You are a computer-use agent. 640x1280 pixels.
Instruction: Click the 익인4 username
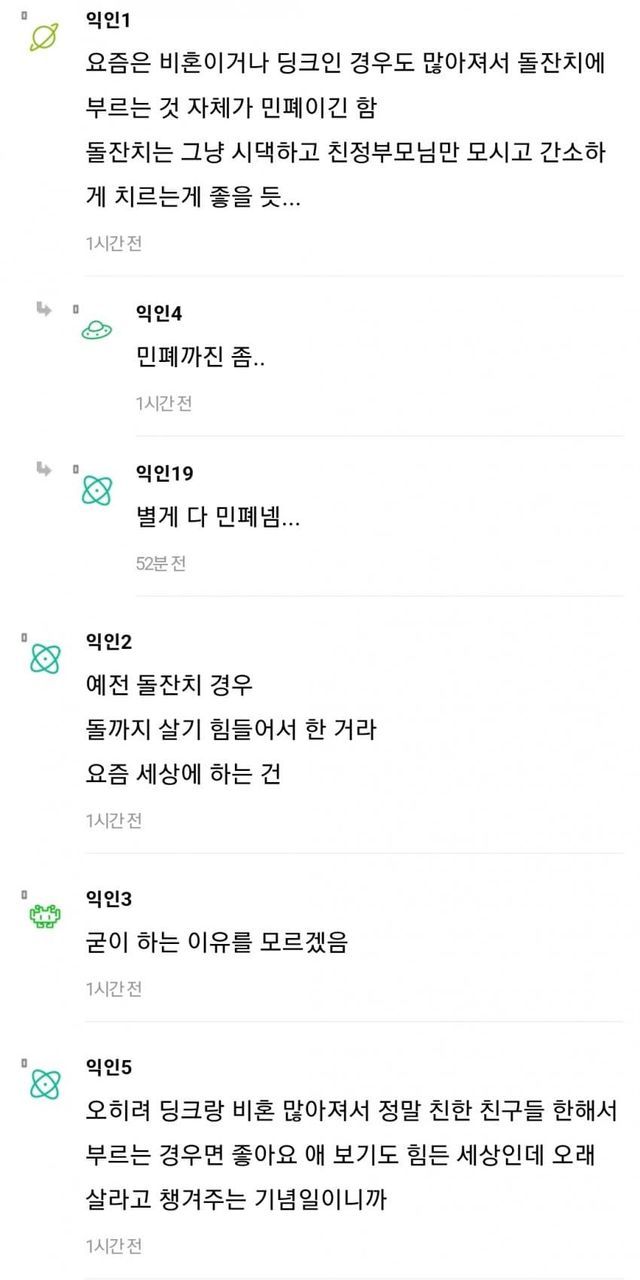[x=159, y=313]
